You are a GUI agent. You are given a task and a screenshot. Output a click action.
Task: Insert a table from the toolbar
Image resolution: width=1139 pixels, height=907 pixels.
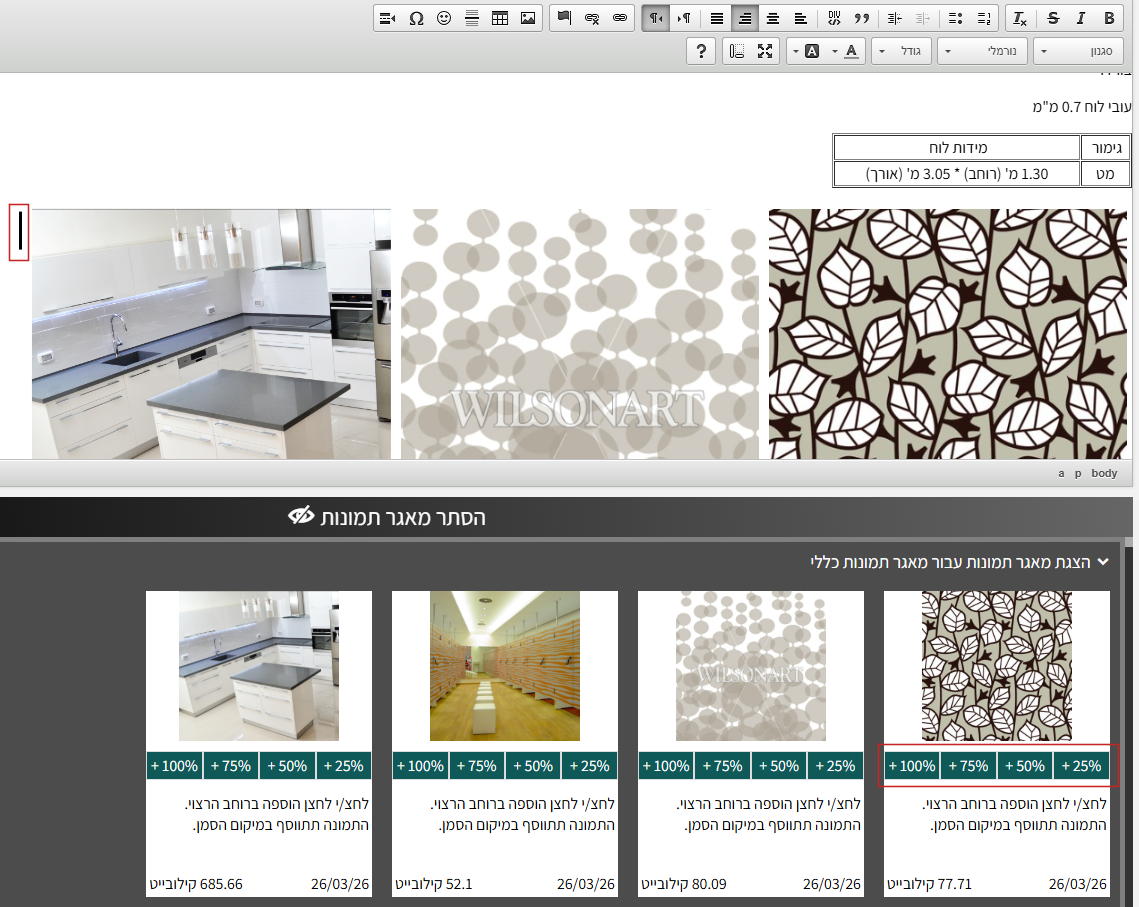[x=500, y=18]
